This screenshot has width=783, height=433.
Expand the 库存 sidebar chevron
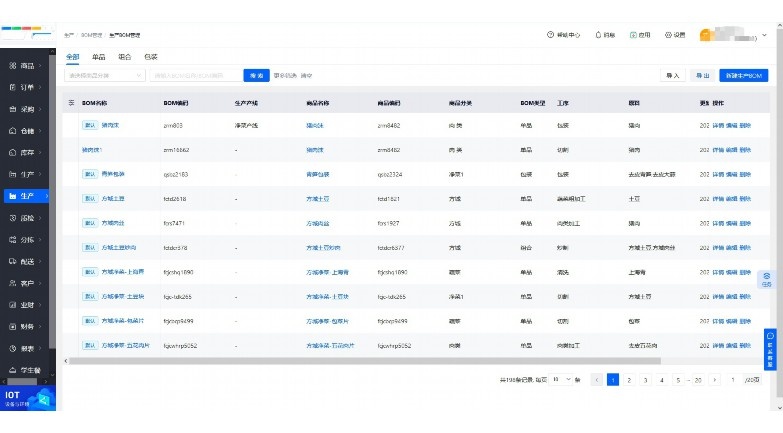coord(40,152)
